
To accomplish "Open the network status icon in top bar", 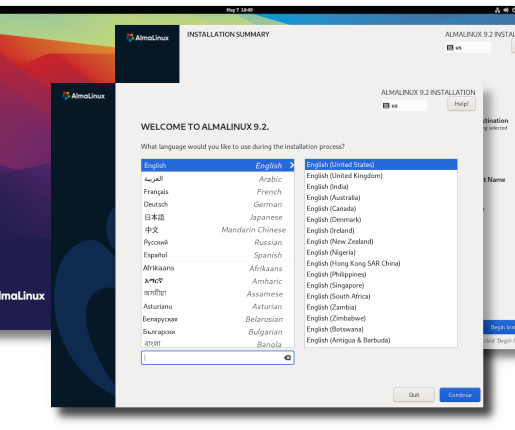I will pos(497,10).
